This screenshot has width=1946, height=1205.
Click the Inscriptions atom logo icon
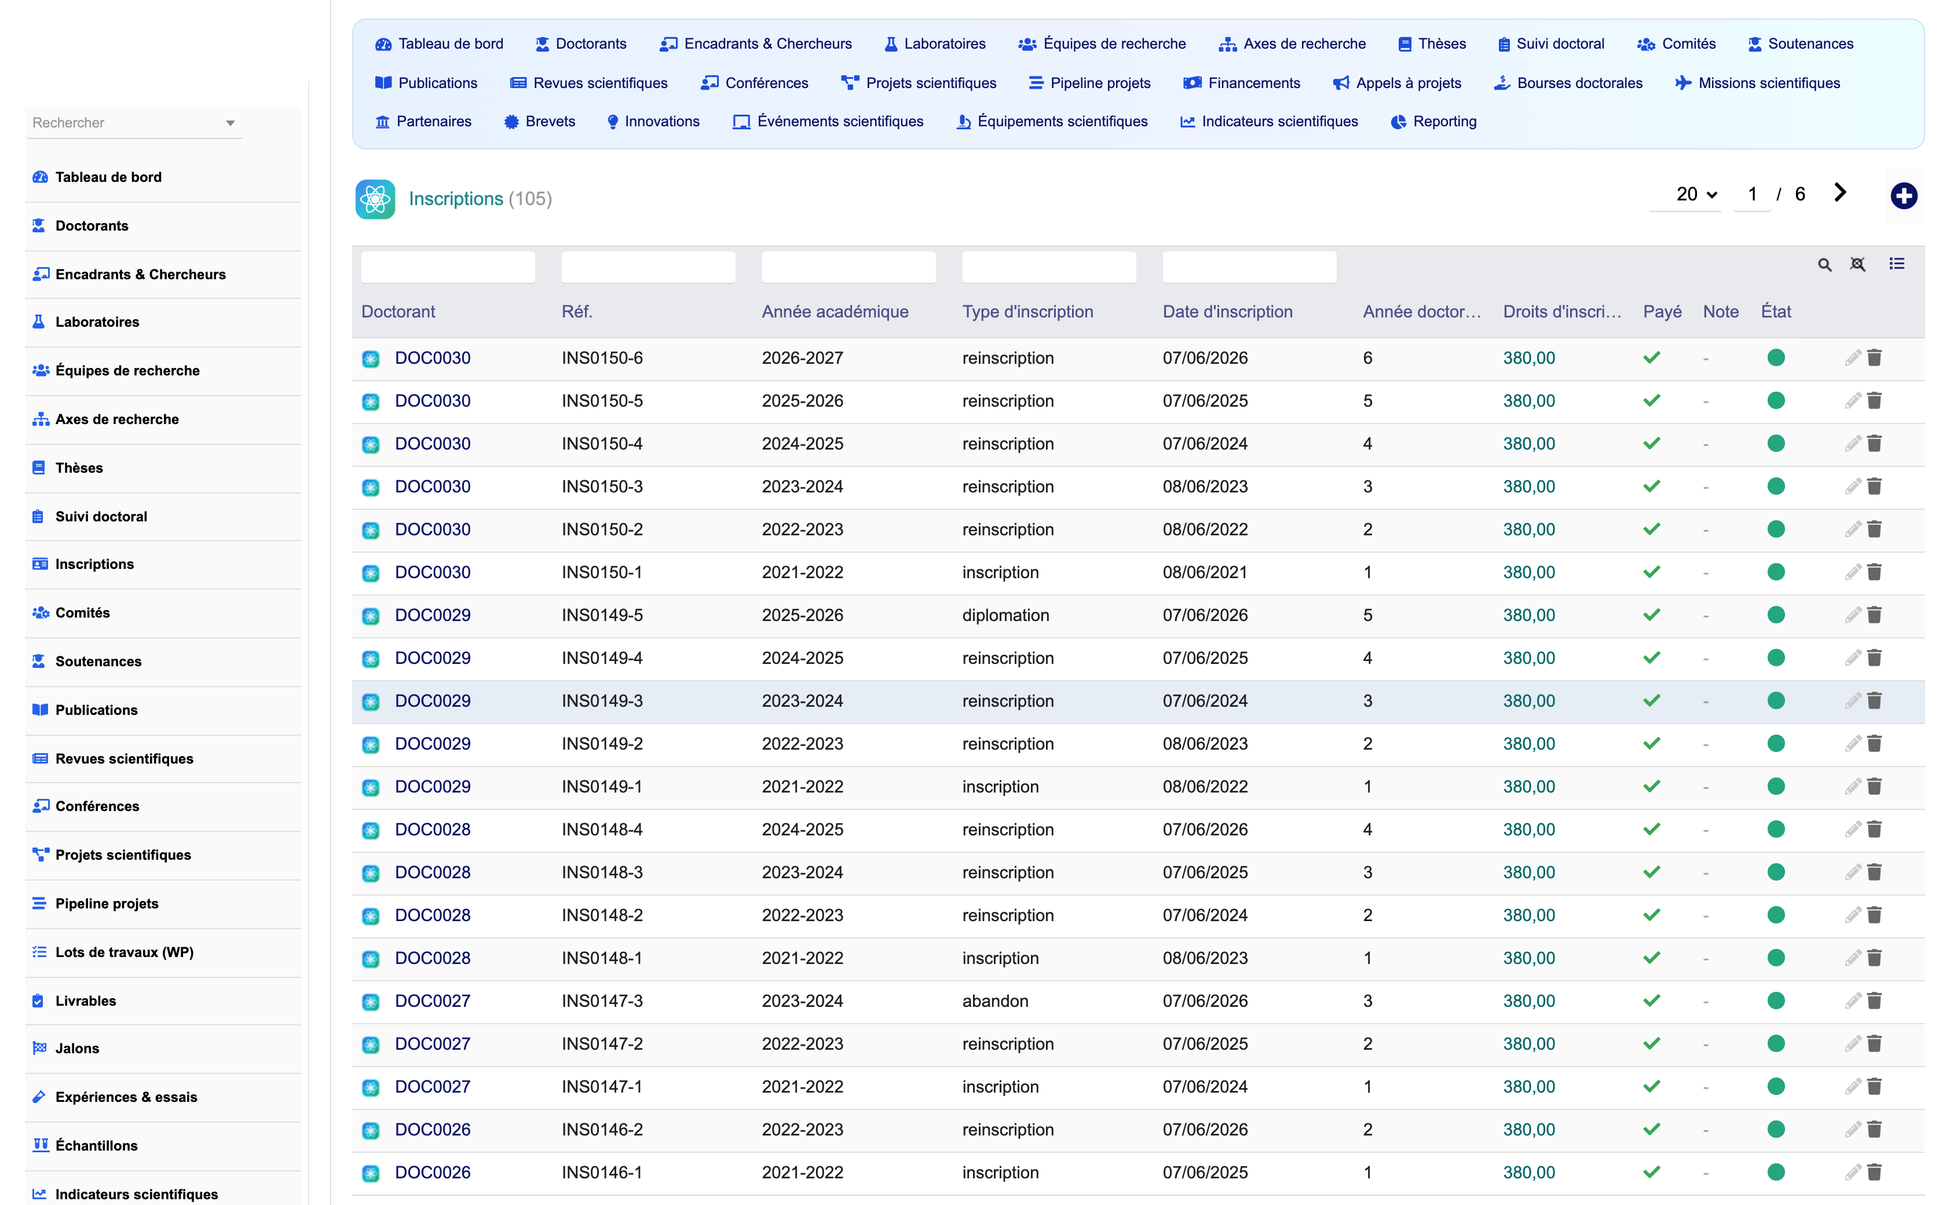[x=375, y=199]
